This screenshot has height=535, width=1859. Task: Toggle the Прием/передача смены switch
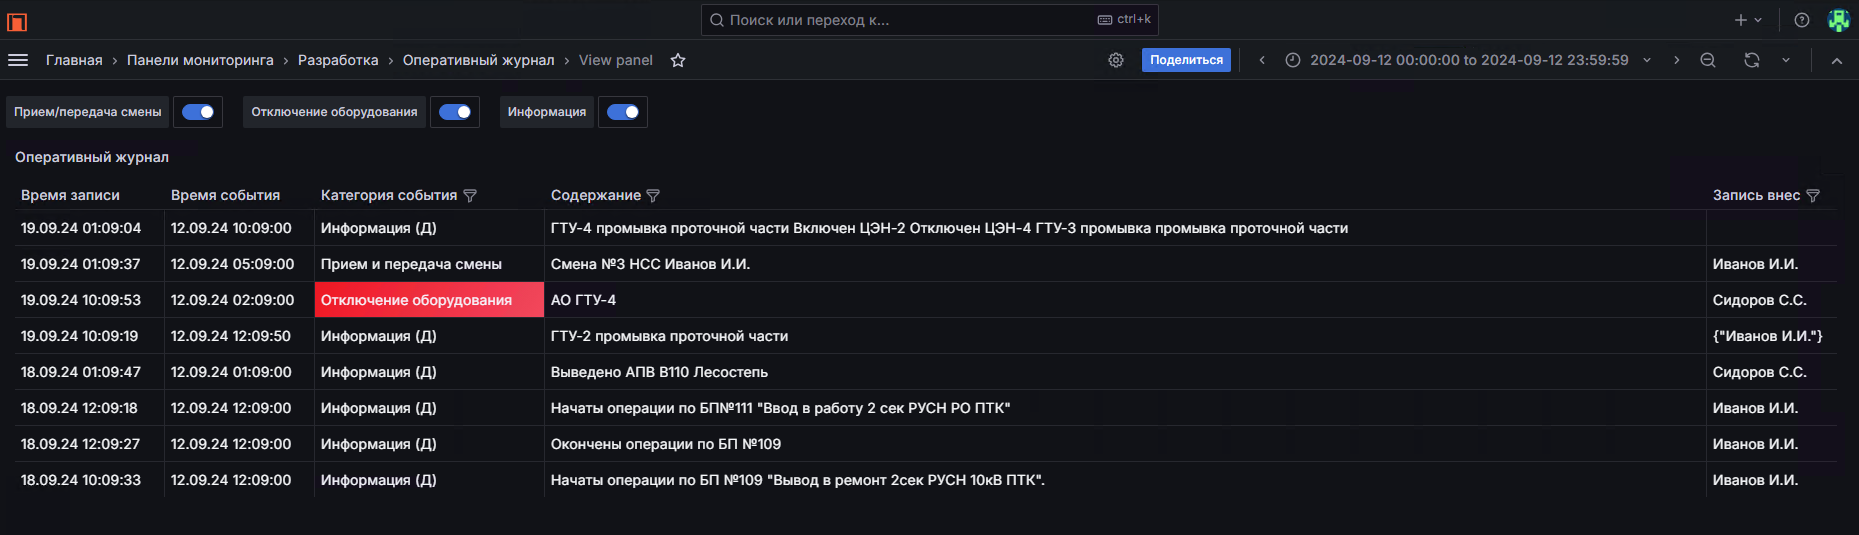(x=198, y=112)
